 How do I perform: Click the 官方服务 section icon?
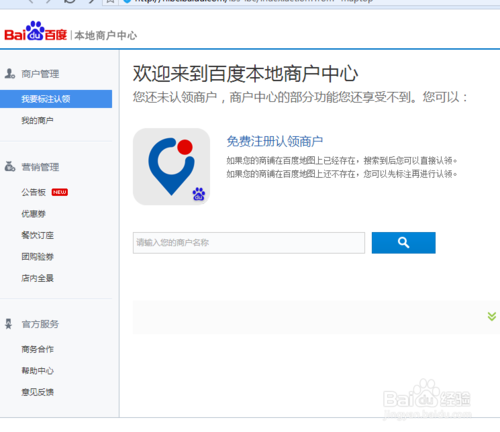click(9, 324)
